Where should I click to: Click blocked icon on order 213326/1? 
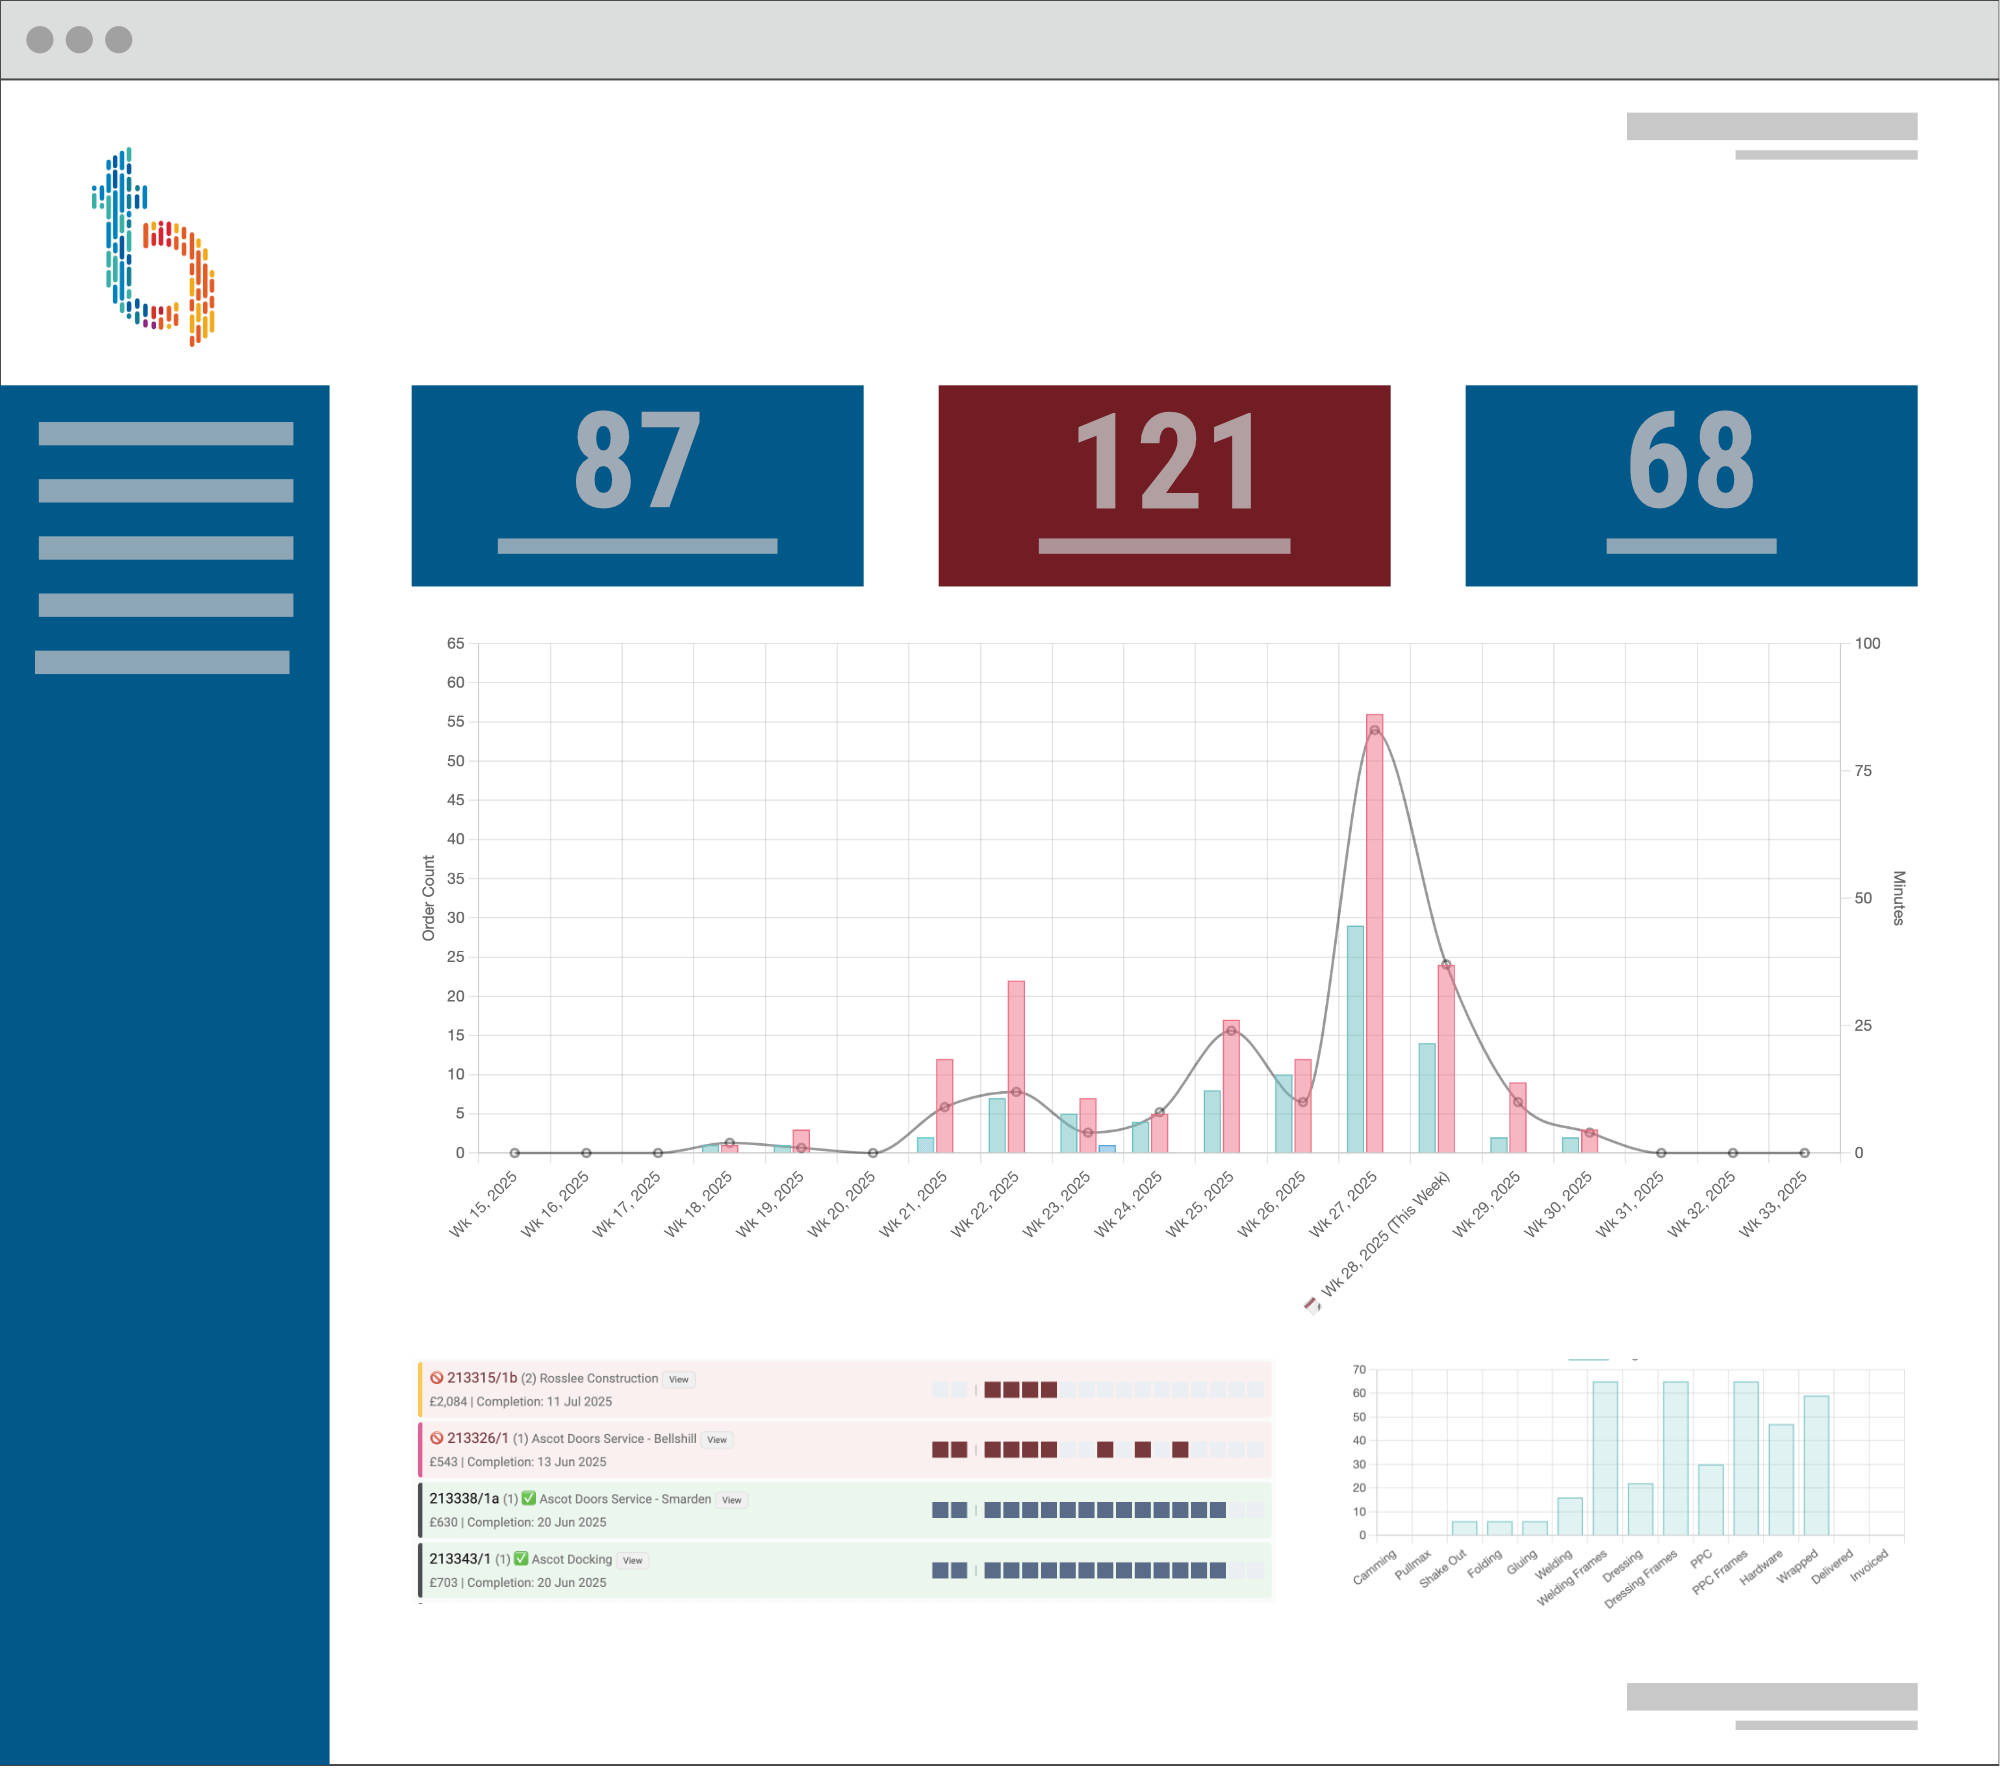tap(436, 1438)
